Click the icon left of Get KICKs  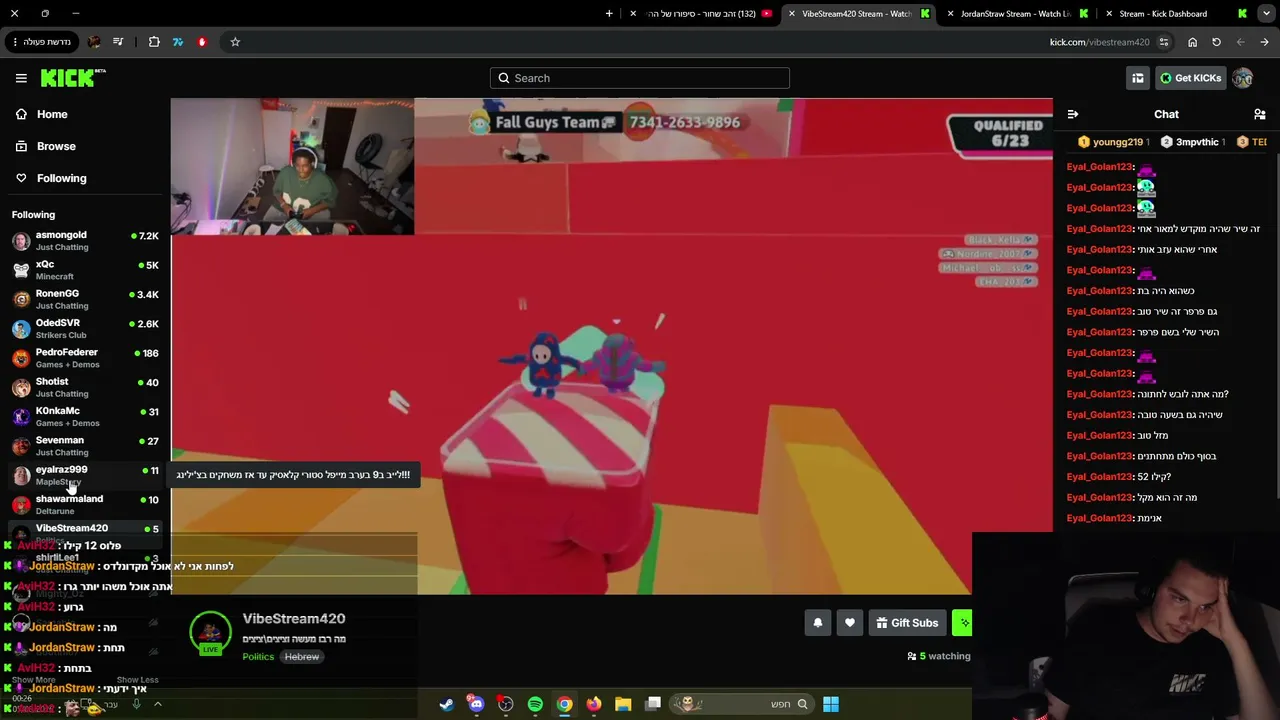click(1138, 78)
